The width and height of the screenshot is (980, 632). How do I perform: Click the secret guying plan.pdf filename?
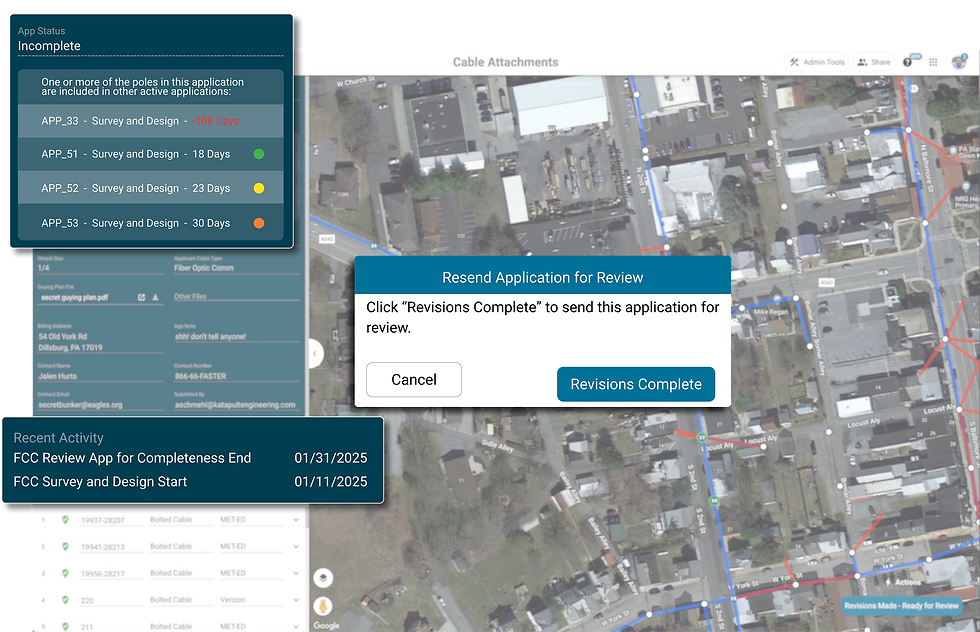click(74, 298)
